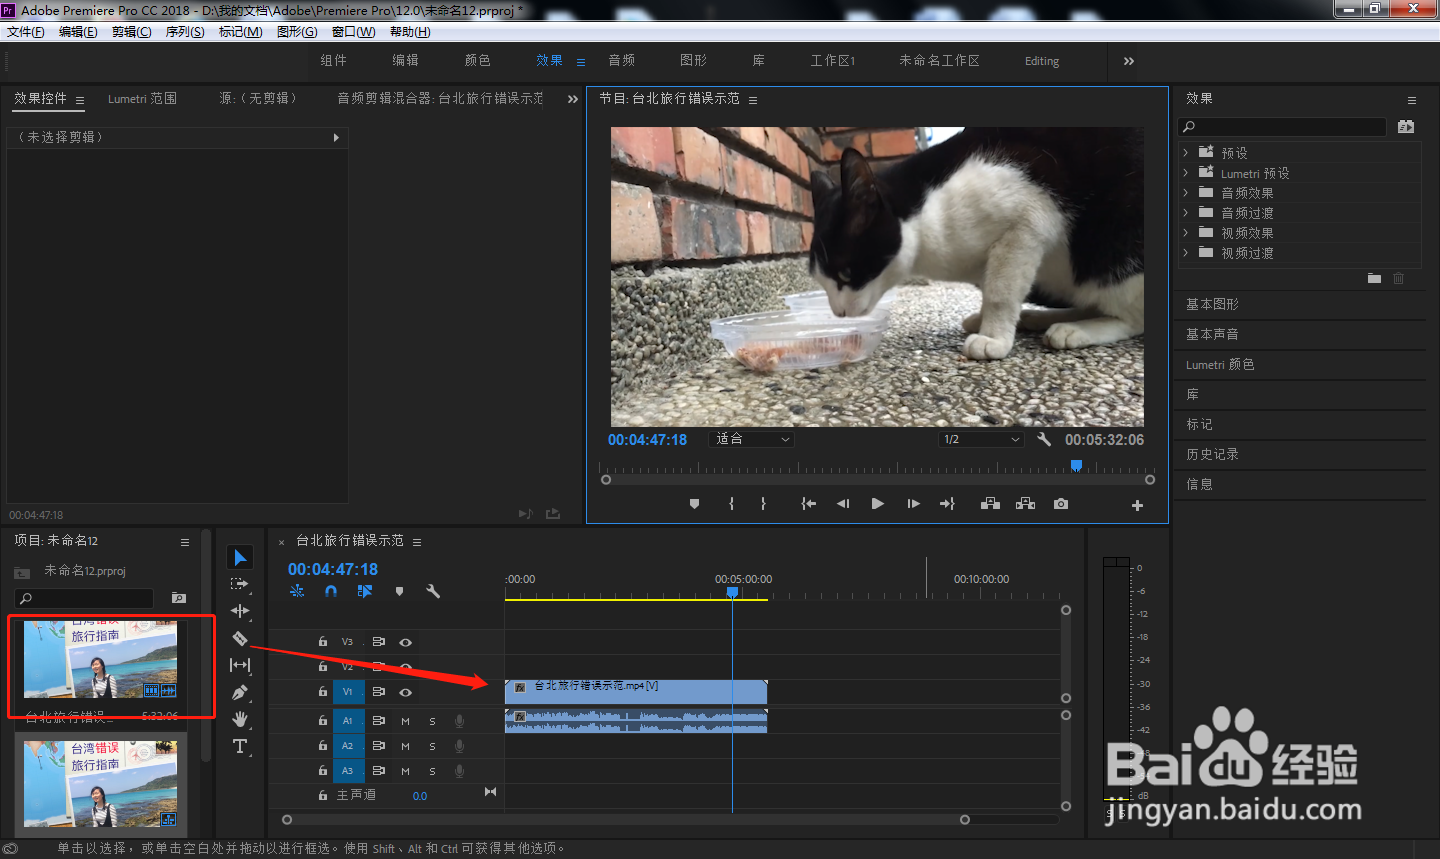1440x859 pixels.
Task: Open the button editor plus icon
Action: pos(1137,505)
